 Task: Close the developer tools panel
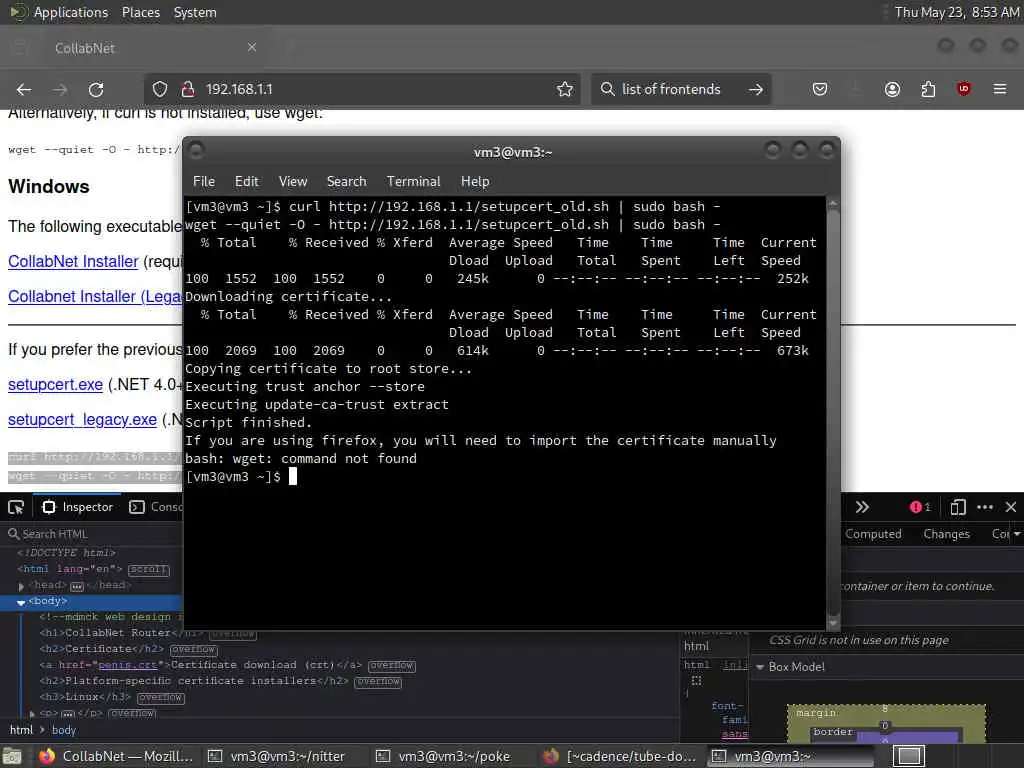pyautogui.click(x=1011, y=507)
